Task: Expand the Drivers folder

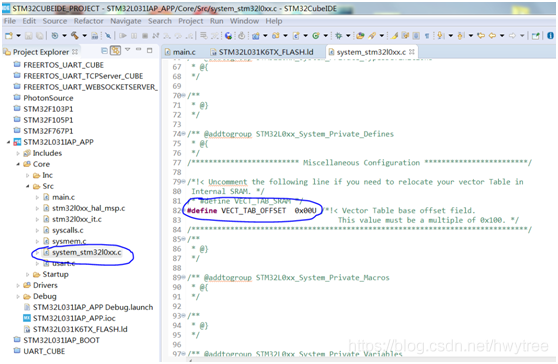Action: (x=18, y=285)
